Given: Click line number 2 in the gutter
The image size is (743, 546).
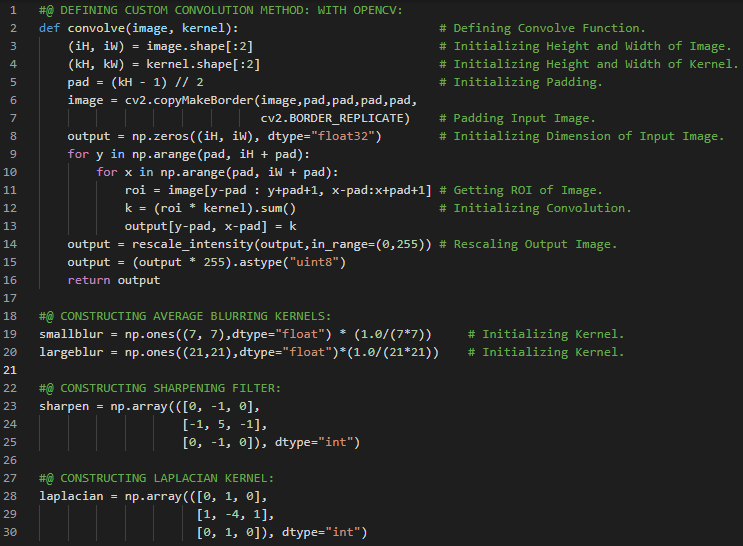Looking at the screenshot, I should pyautogui.click(x=14, y=28).
